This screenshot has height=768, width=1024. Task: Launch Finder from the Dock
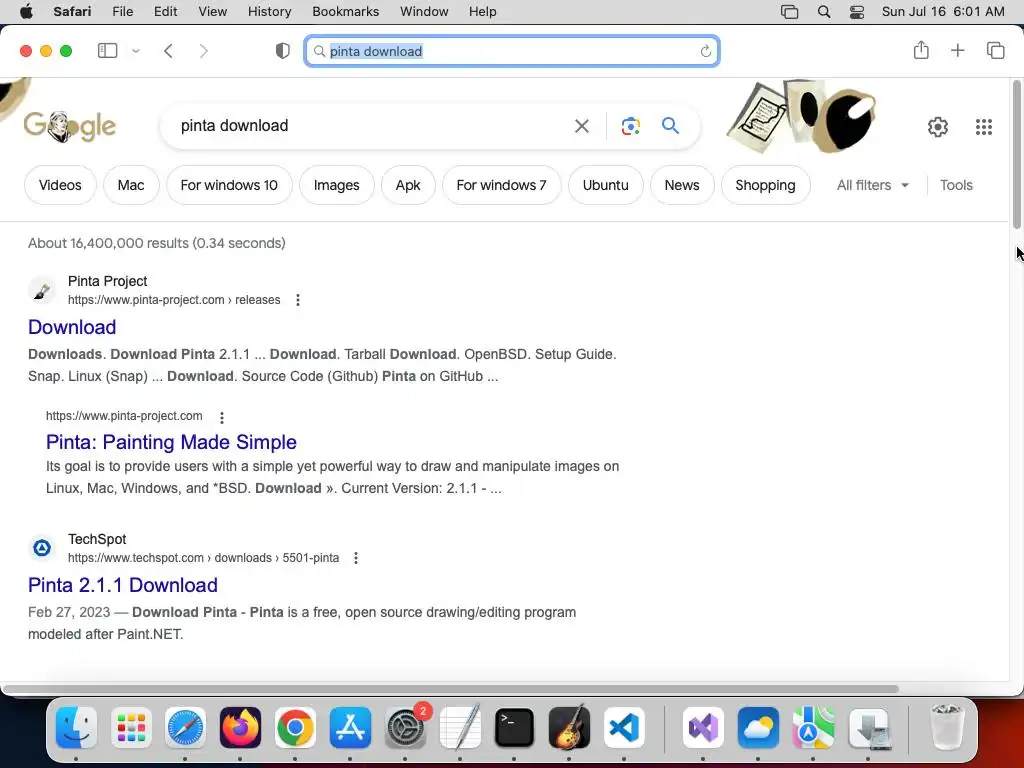pos(76,727)
